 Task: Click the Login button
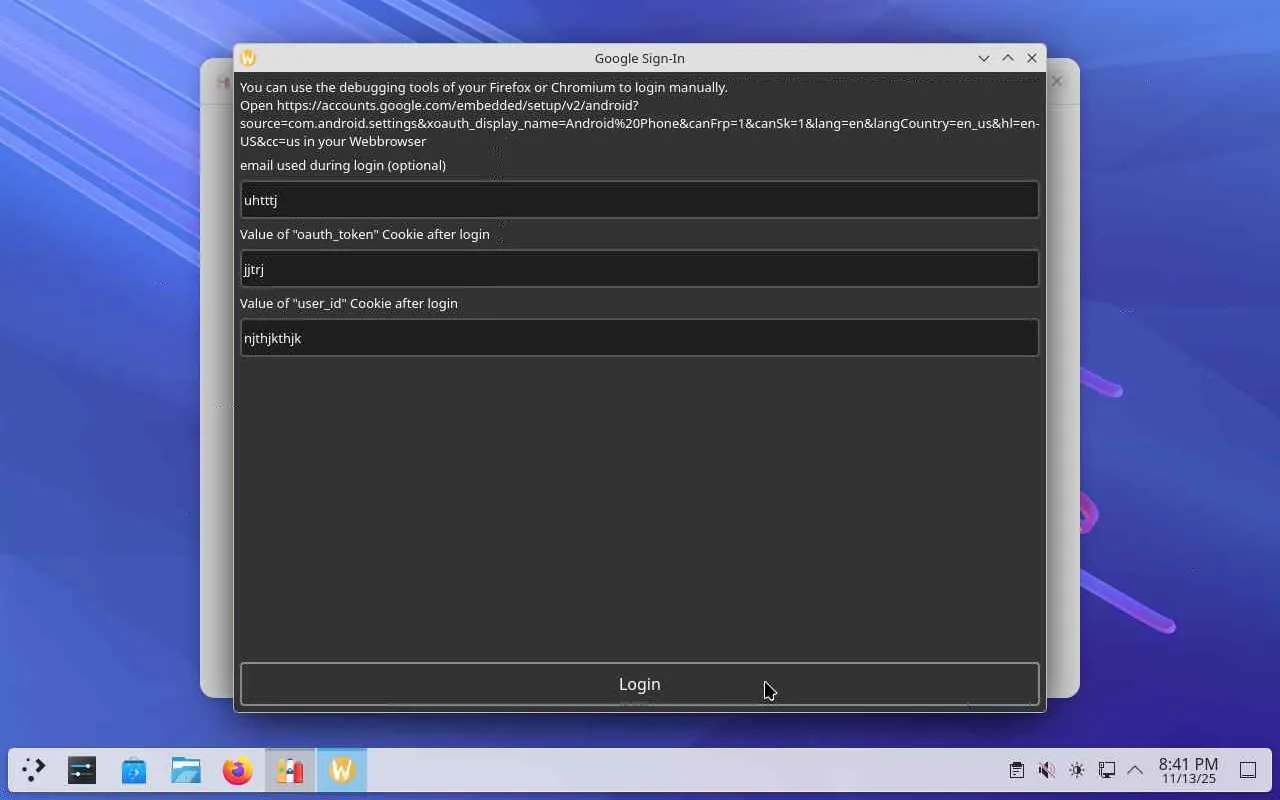640,684
